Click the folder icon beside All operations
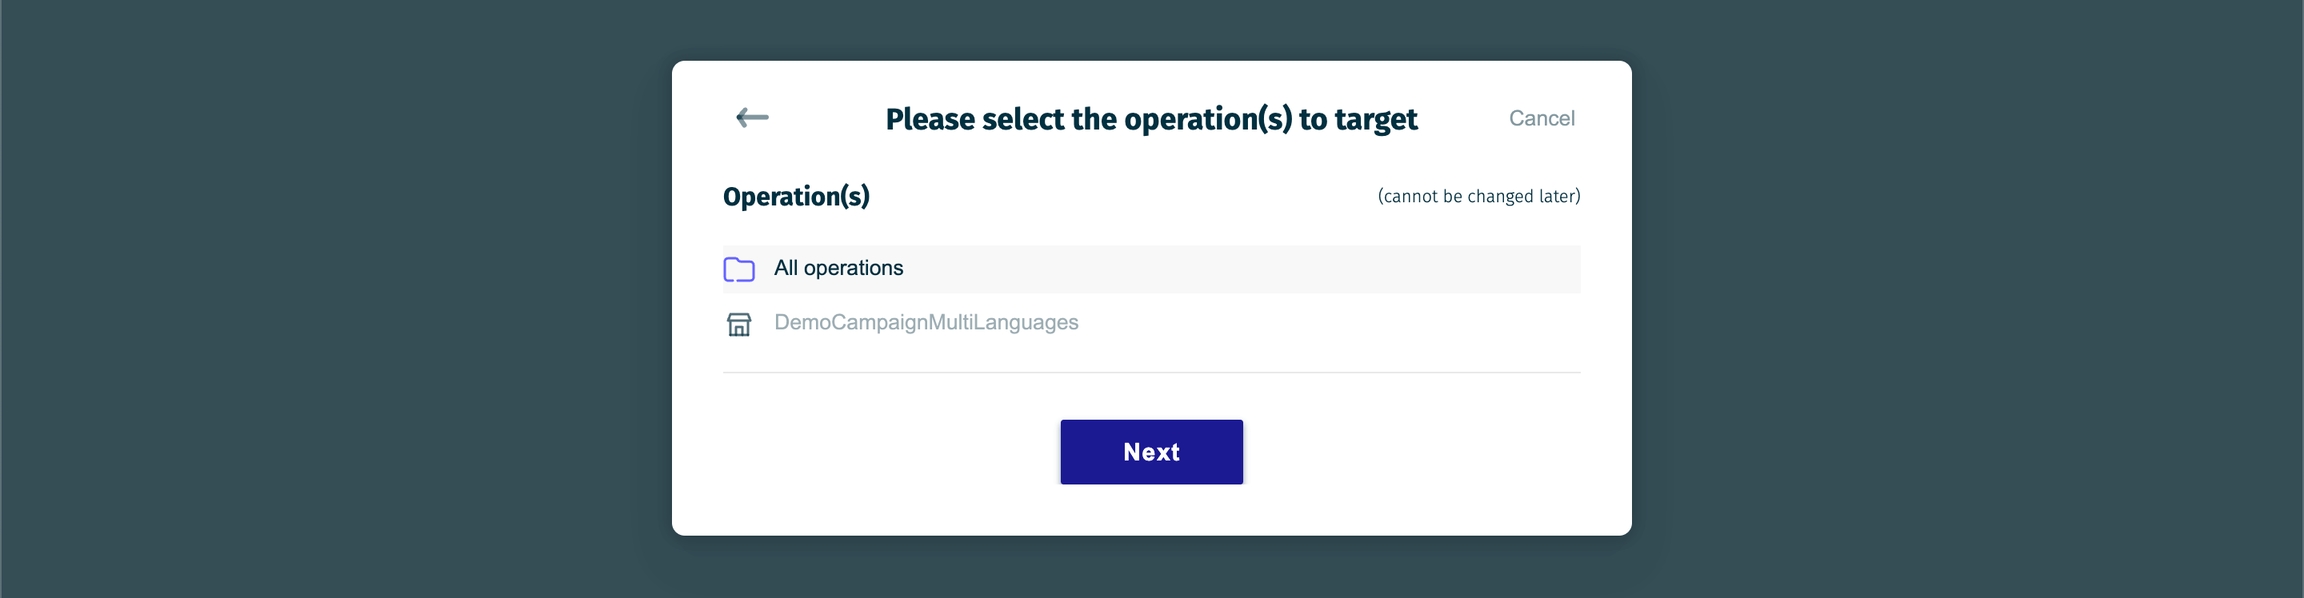The height and width of the screenshot is (598, 2304). tap(739, 269)
